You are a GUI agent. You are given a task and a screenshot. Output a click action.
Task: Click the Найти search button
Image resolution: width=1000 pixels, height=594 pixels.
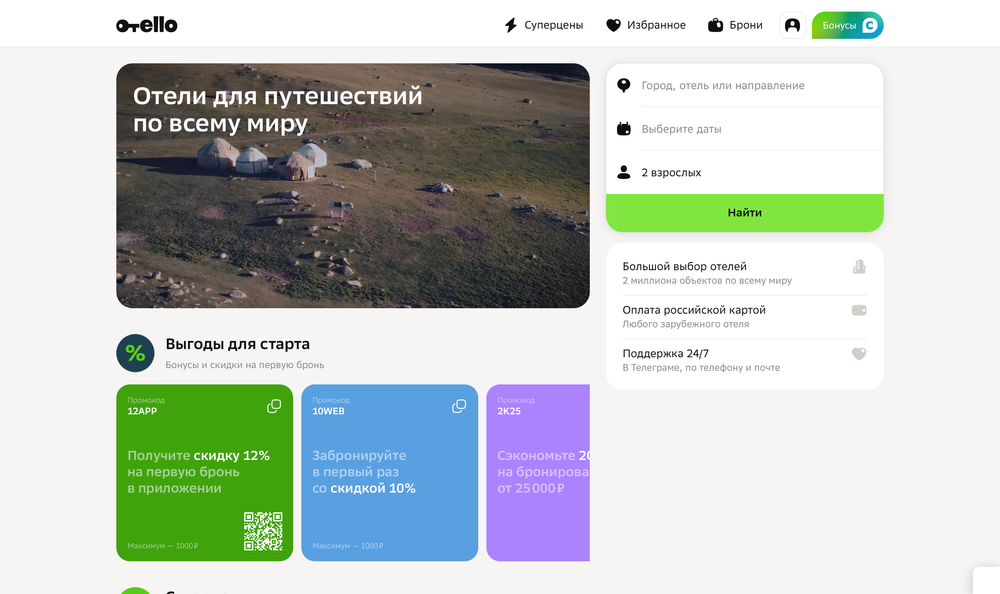click(745, 212)
